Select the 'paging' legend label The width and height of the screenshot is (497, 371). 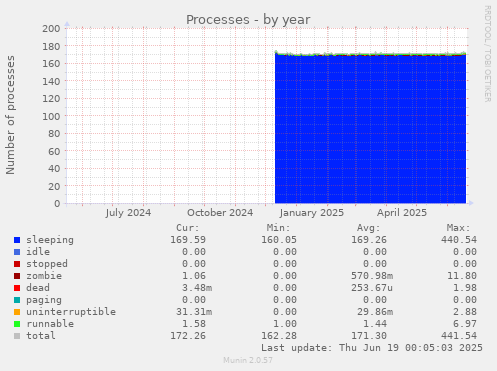pyautogui.click(x=44, y=300)
